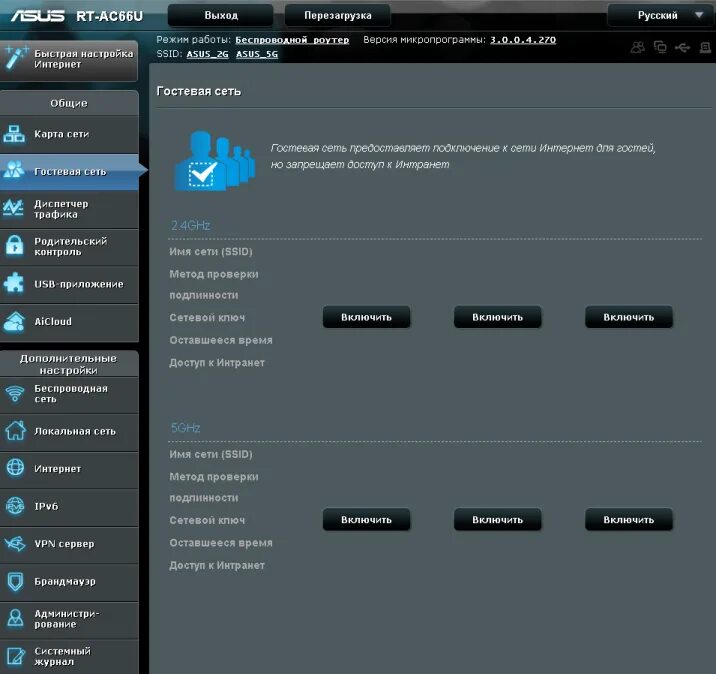The width and height of the screenshot is (716, 674).
Task: Open the network map icon
Action: pyautogui.click(x=14, y=134)
